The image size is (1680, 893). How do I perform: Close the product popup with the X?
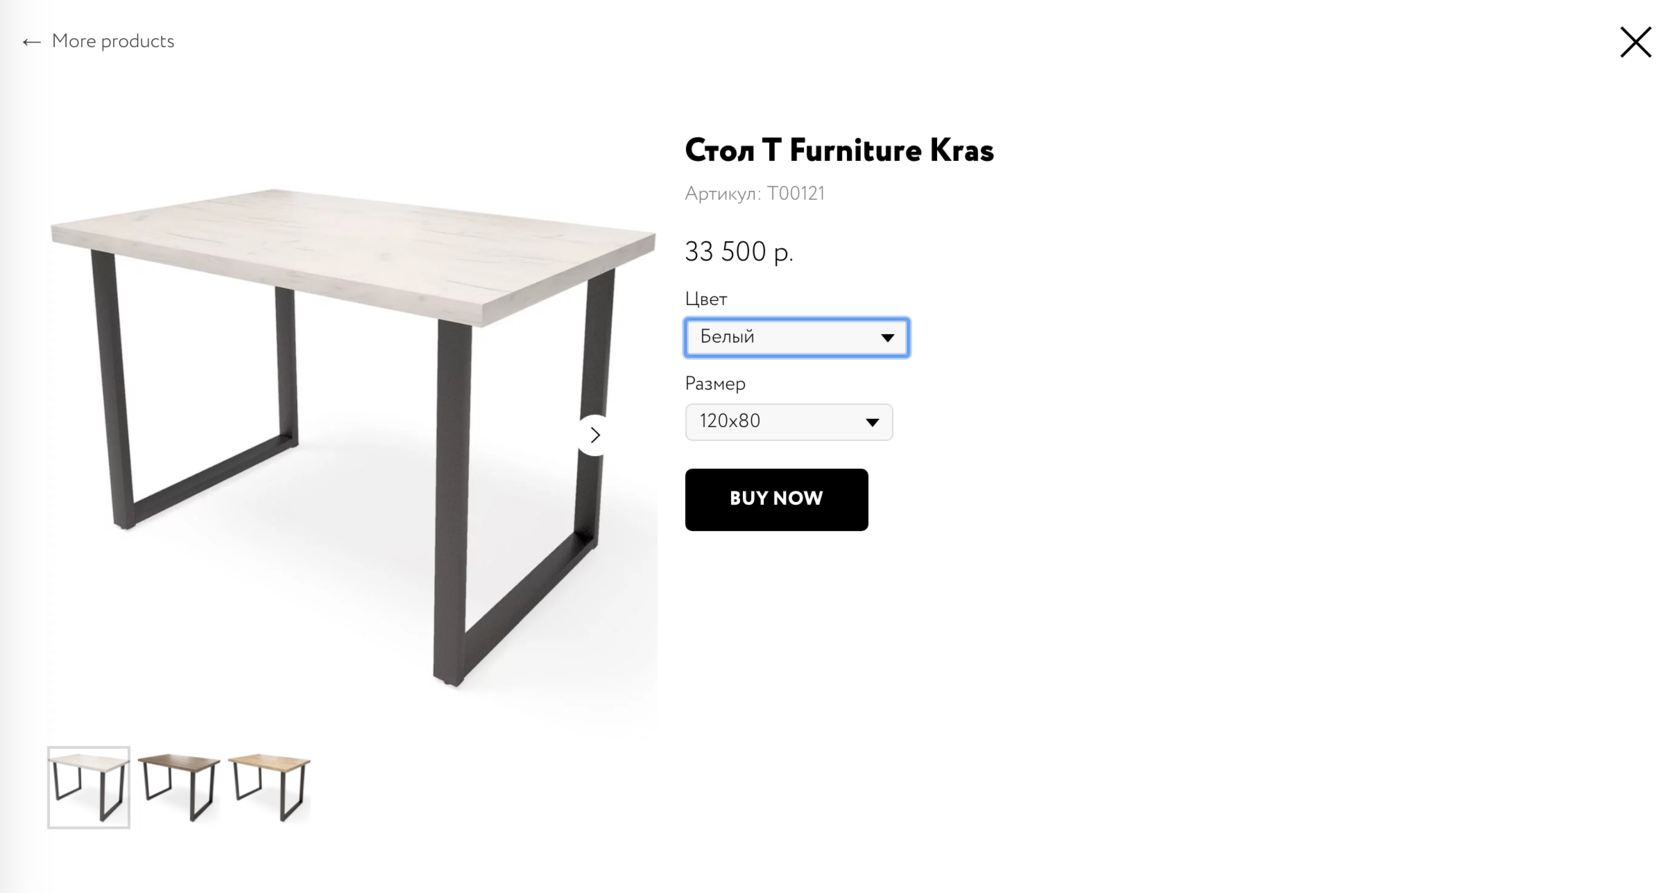coord(1635,42)
